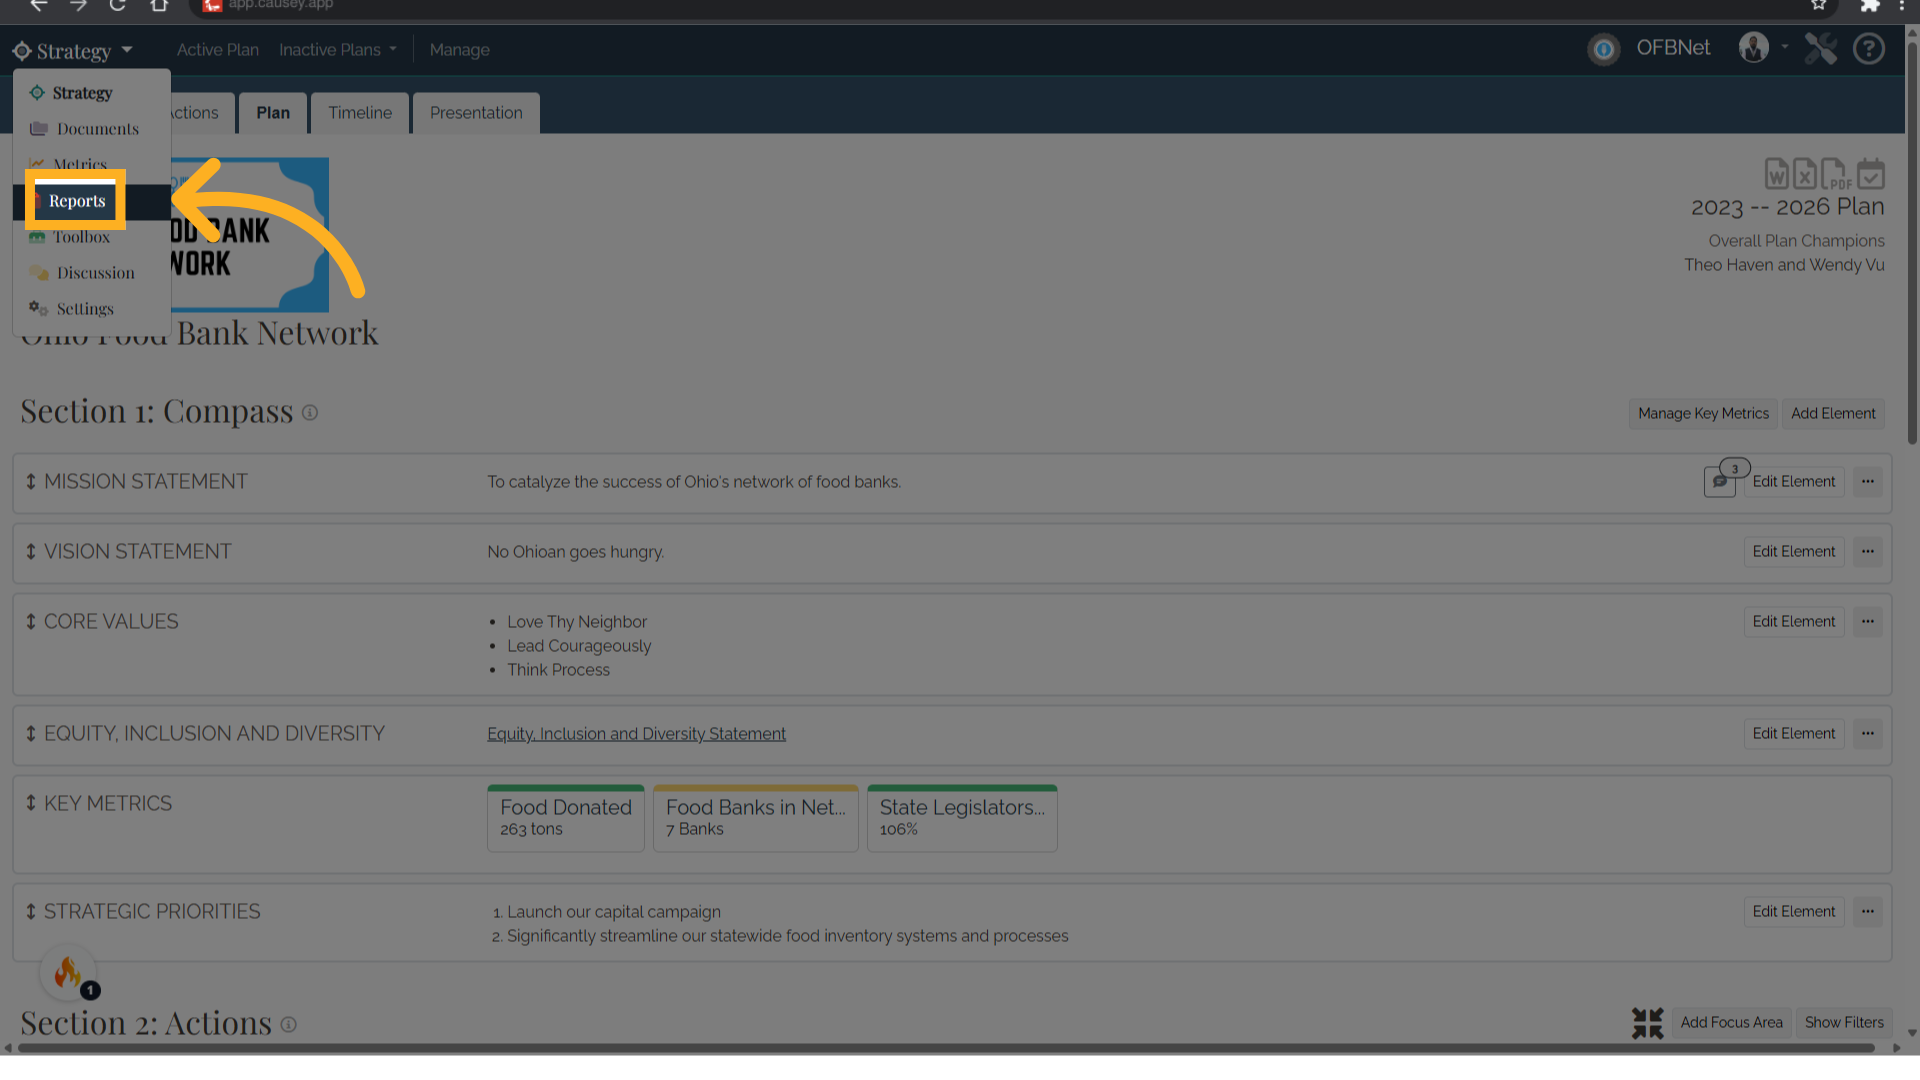
Task: Click the OFBNet organization logo icon
Action: (1604, 49)
